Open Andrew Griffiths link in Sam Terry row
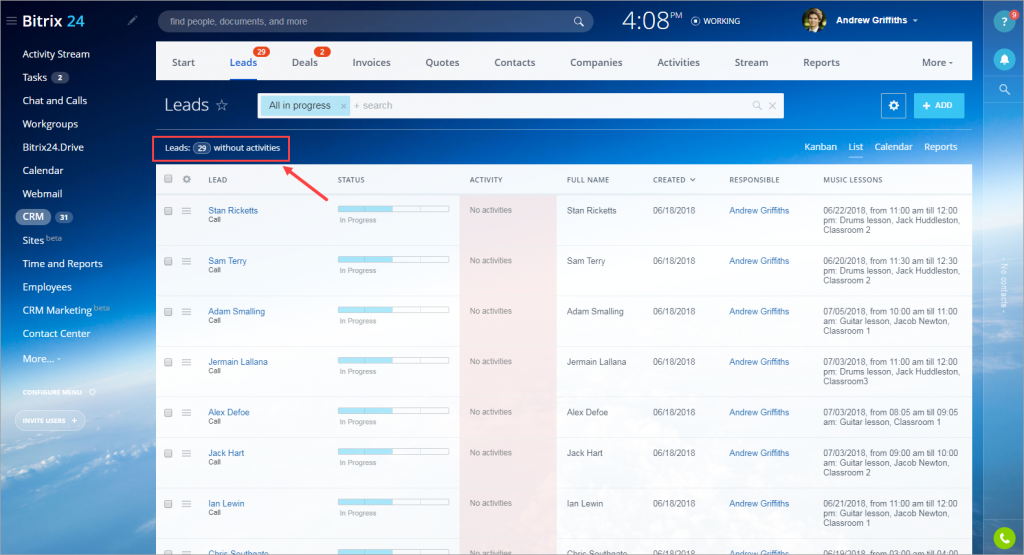1024x555 pixels. (759, 261)
